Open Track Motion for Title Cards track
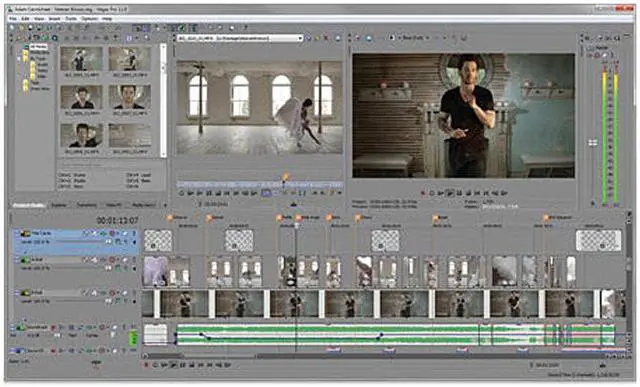This screenshot has width=640, height=387. [x=94, y=234]
